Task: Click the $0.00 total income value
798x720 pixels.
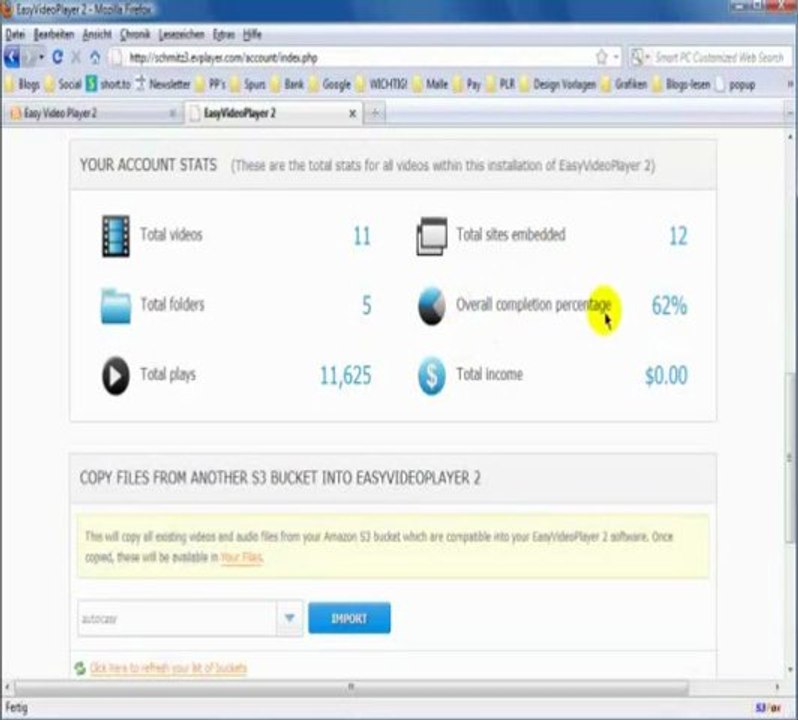Action: point(666,376)
